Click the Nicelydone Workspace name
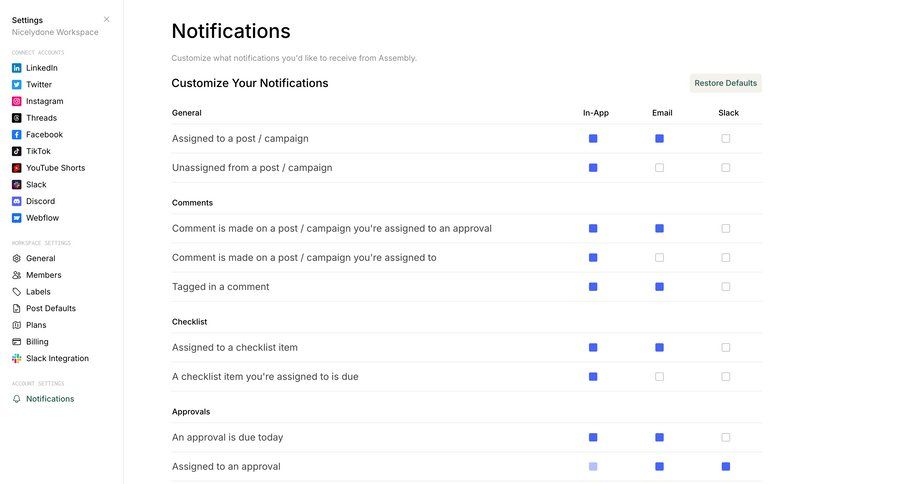900x484 pixels. pyautogui.click(x=55, y=32)
